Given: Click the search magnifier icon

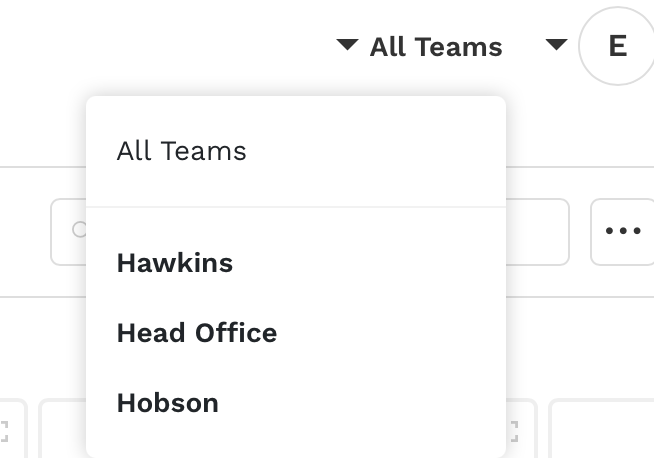Looking at the screenshot, I should click(x=79, y=229).
